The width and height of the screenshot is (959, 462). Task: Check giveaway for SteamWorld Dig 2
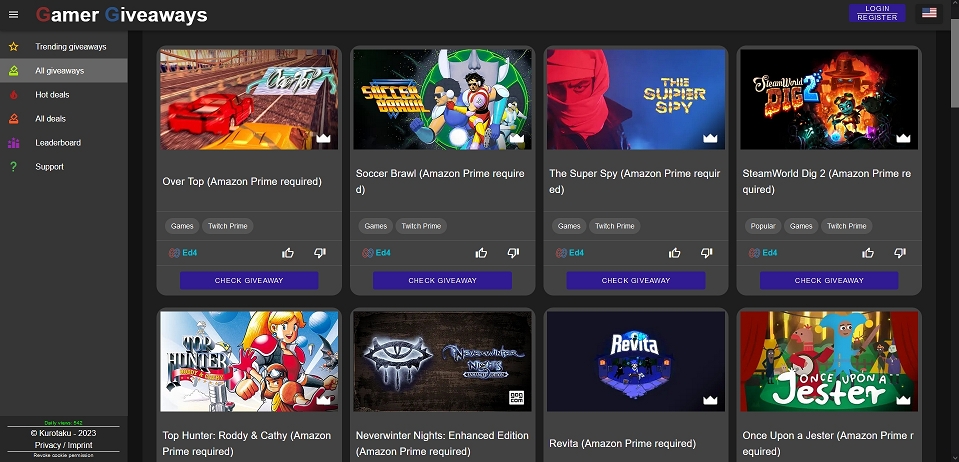[829, 280]
